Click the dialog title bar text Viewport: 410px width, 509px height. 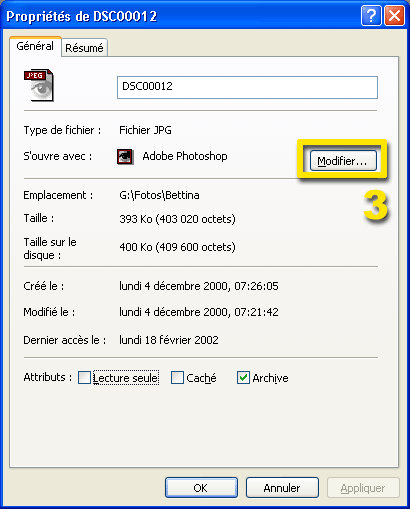pos(82,16)
